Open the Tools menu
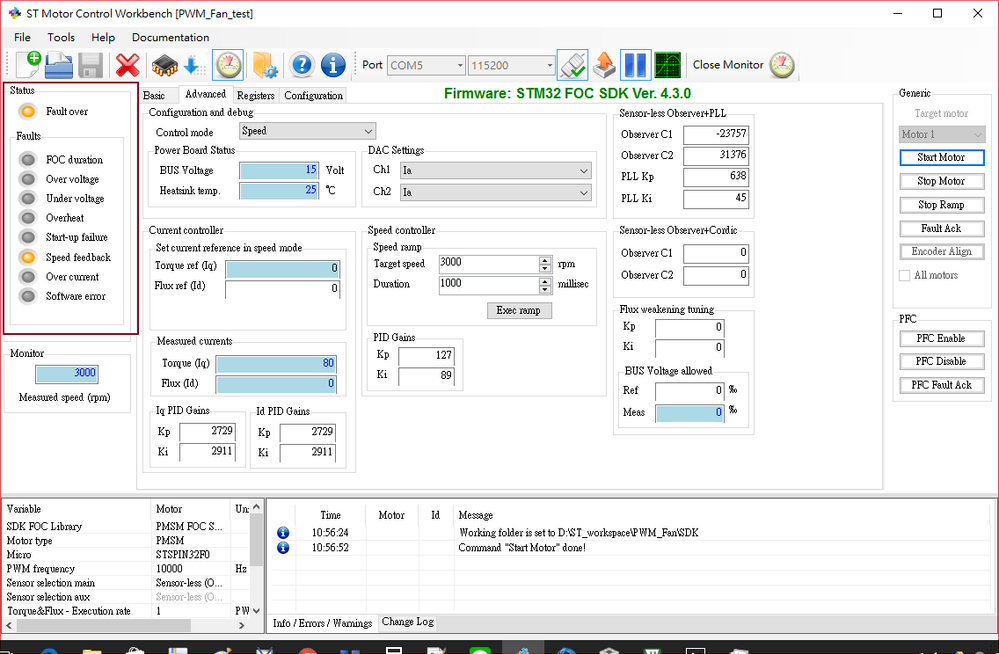The image size is (999, 654). (x=61, y=37)
